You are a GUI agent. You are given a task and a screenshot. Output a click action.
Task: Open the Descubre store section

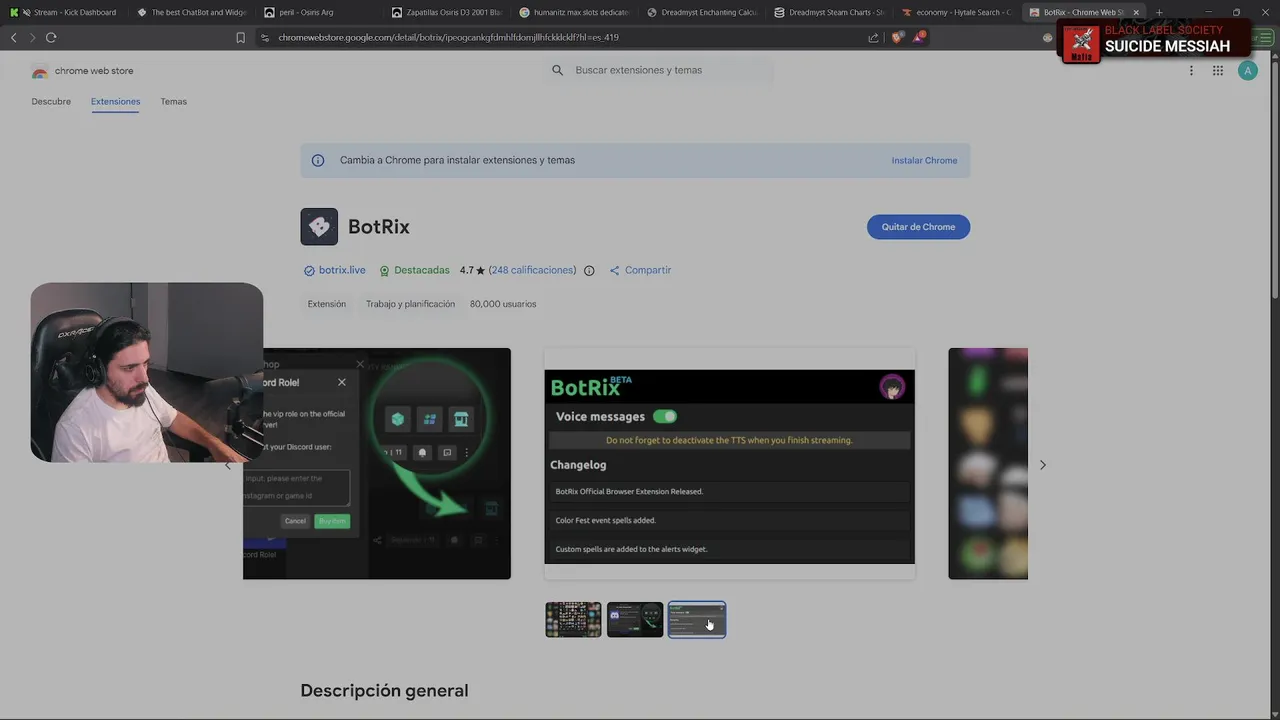tap(51, 102)
